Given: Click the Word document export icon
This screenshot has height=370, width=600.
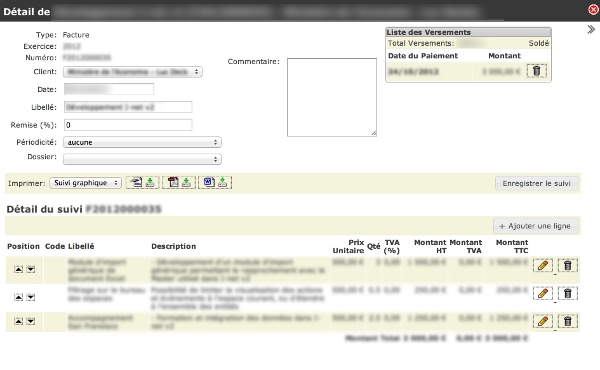Looking at the screenshot, I should (x=209, y=182).
